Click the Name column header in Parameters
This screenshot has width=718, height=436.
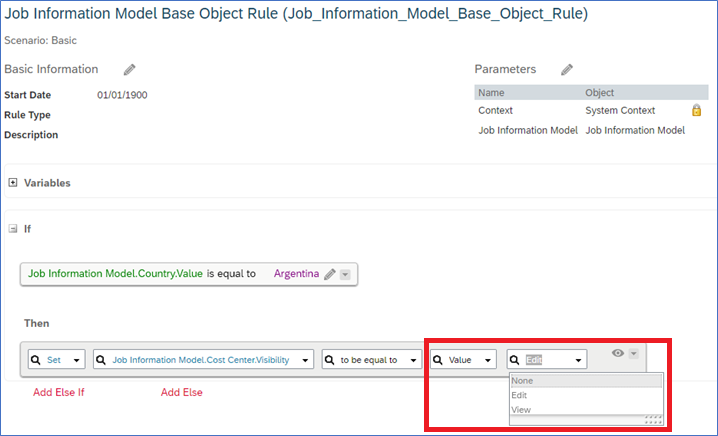click(491, 93)
